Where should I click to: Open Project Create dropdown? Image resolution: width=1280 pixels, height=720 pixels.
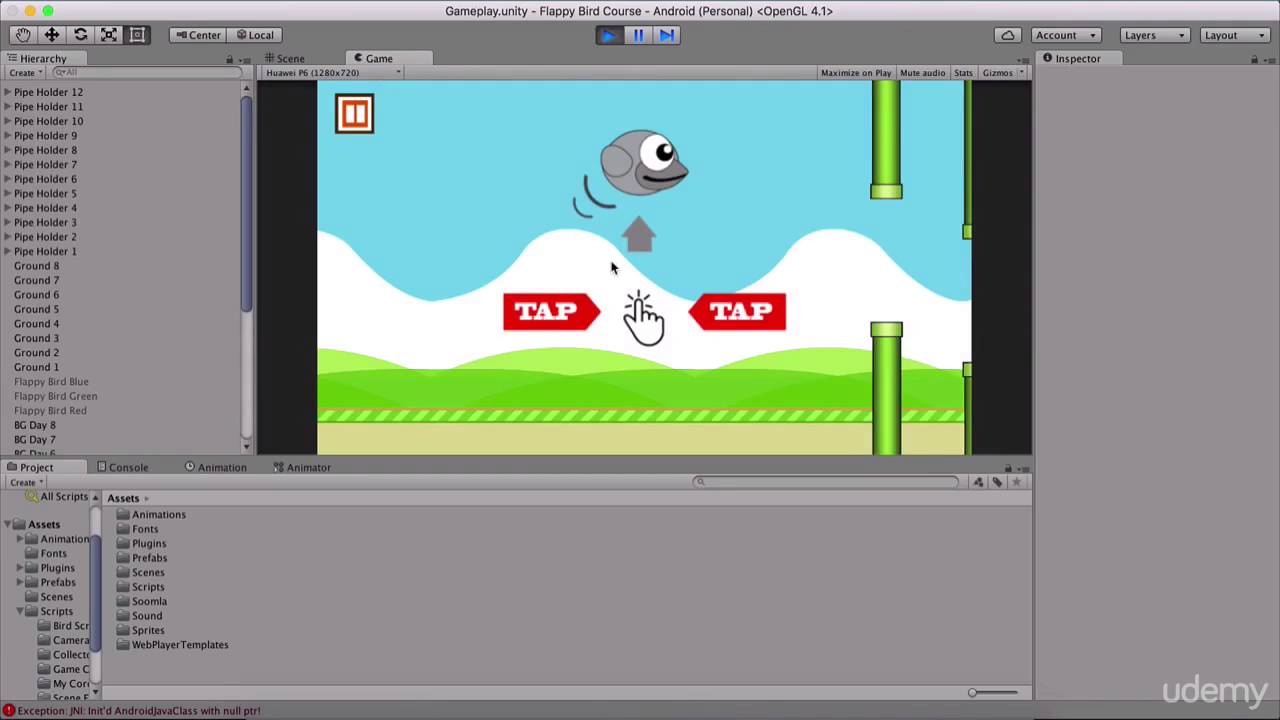pos(25,482)
